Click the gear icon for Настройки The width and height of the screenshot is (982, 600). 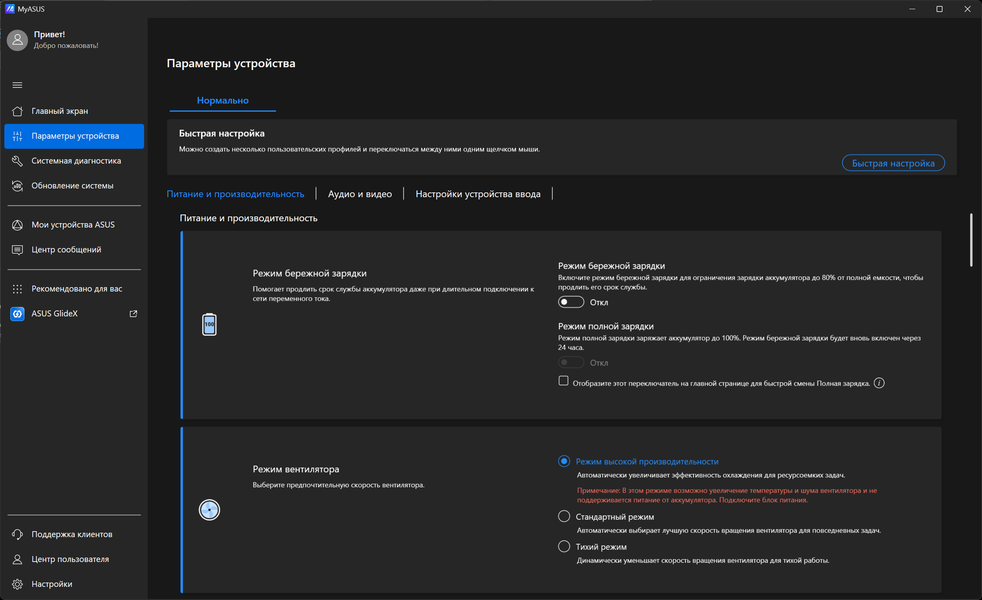tap(18, 584)
